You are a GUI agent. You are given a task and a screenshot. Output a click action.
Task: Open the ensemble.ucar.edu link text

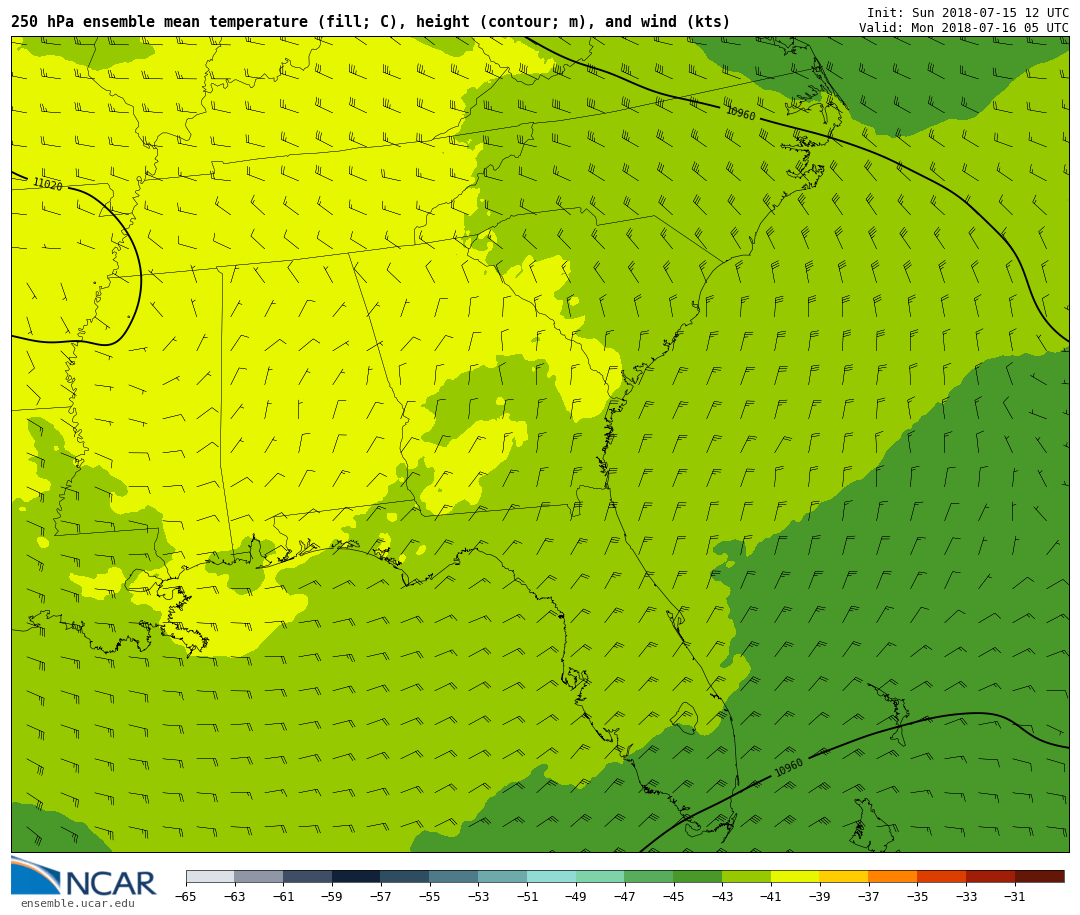click(78, 903)
